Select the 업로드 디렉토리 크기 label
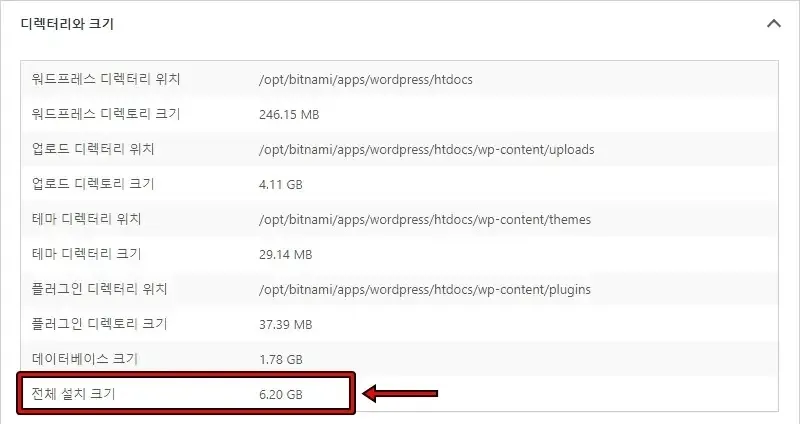Viewport: 800px width, 424px height. pyautogui.click(x=93, y=184)
